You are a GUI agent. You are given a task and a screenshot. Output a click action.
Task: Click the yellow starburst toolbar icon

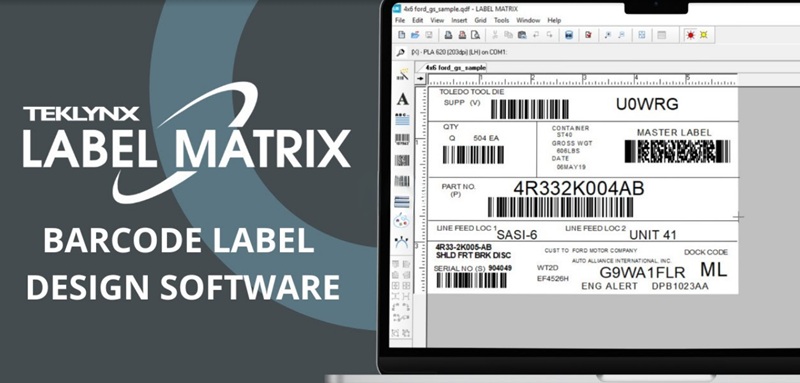(704, 35)
